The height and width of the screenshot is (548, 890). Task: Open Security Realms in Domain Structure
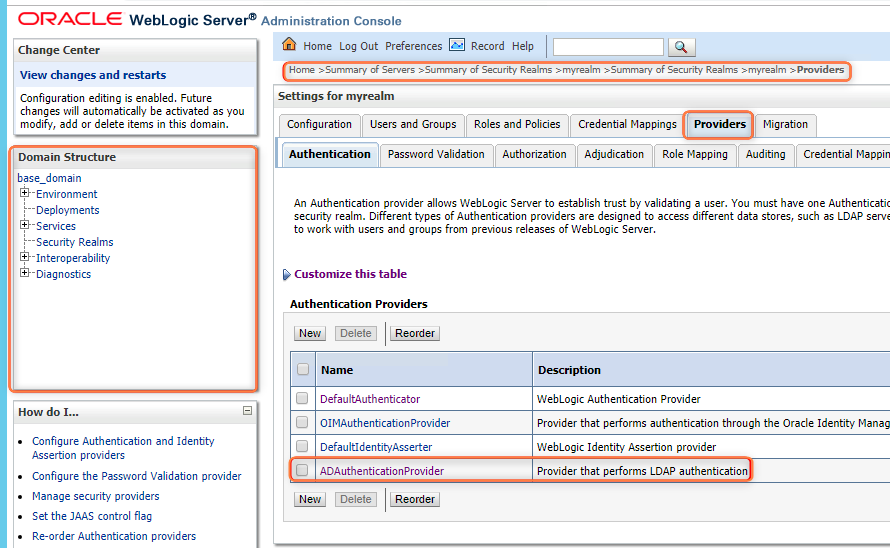[74, 242]
